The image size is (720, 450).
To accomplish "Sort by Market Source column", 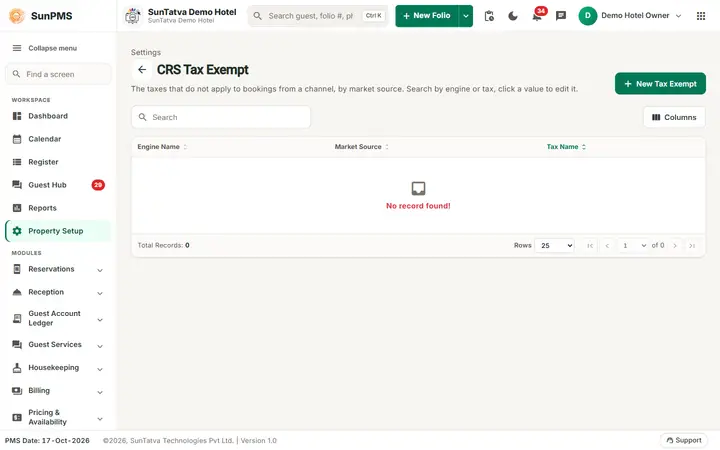I will tap(361, 147).
